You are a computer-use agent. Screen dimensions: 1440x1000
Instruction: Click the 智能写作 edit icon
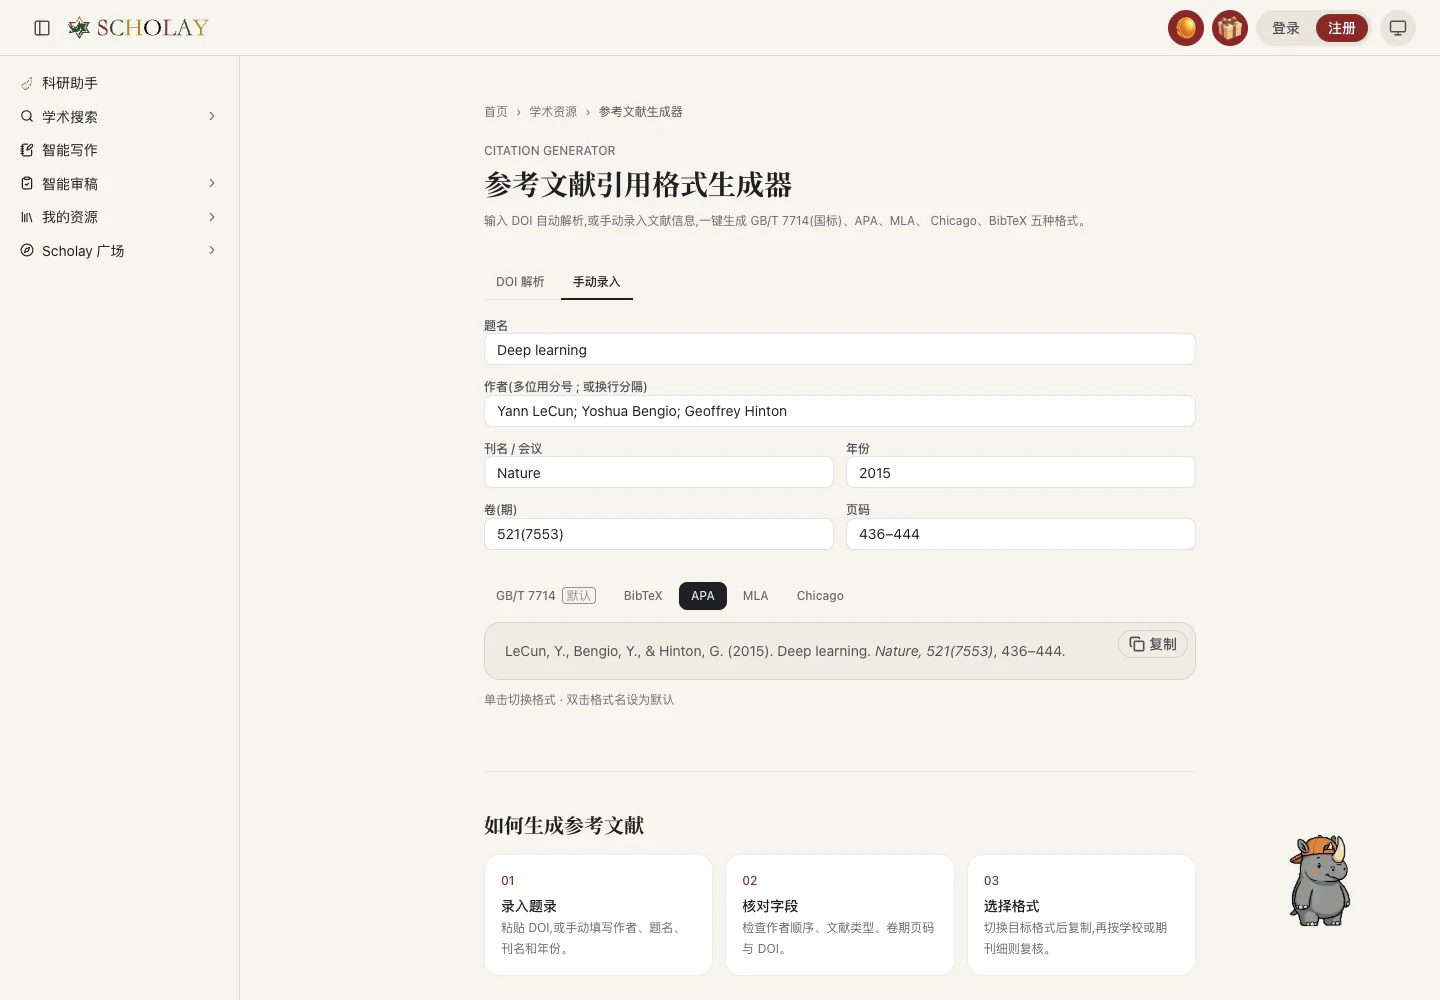point(27,150)
